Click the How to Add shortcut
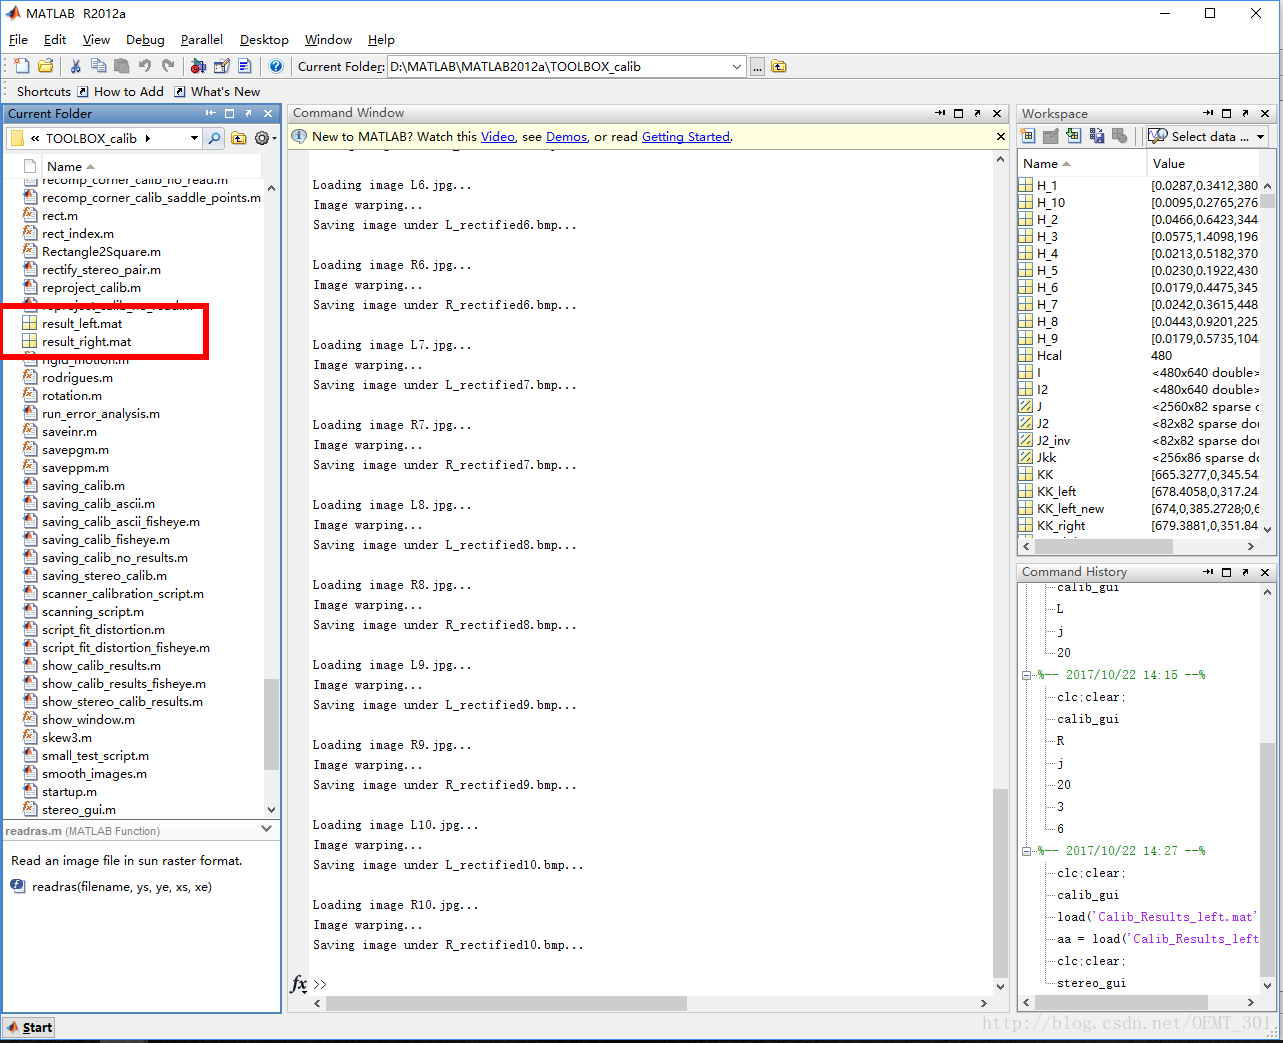This screenshot has height=1043, width=1283. (x=120, y=91)
